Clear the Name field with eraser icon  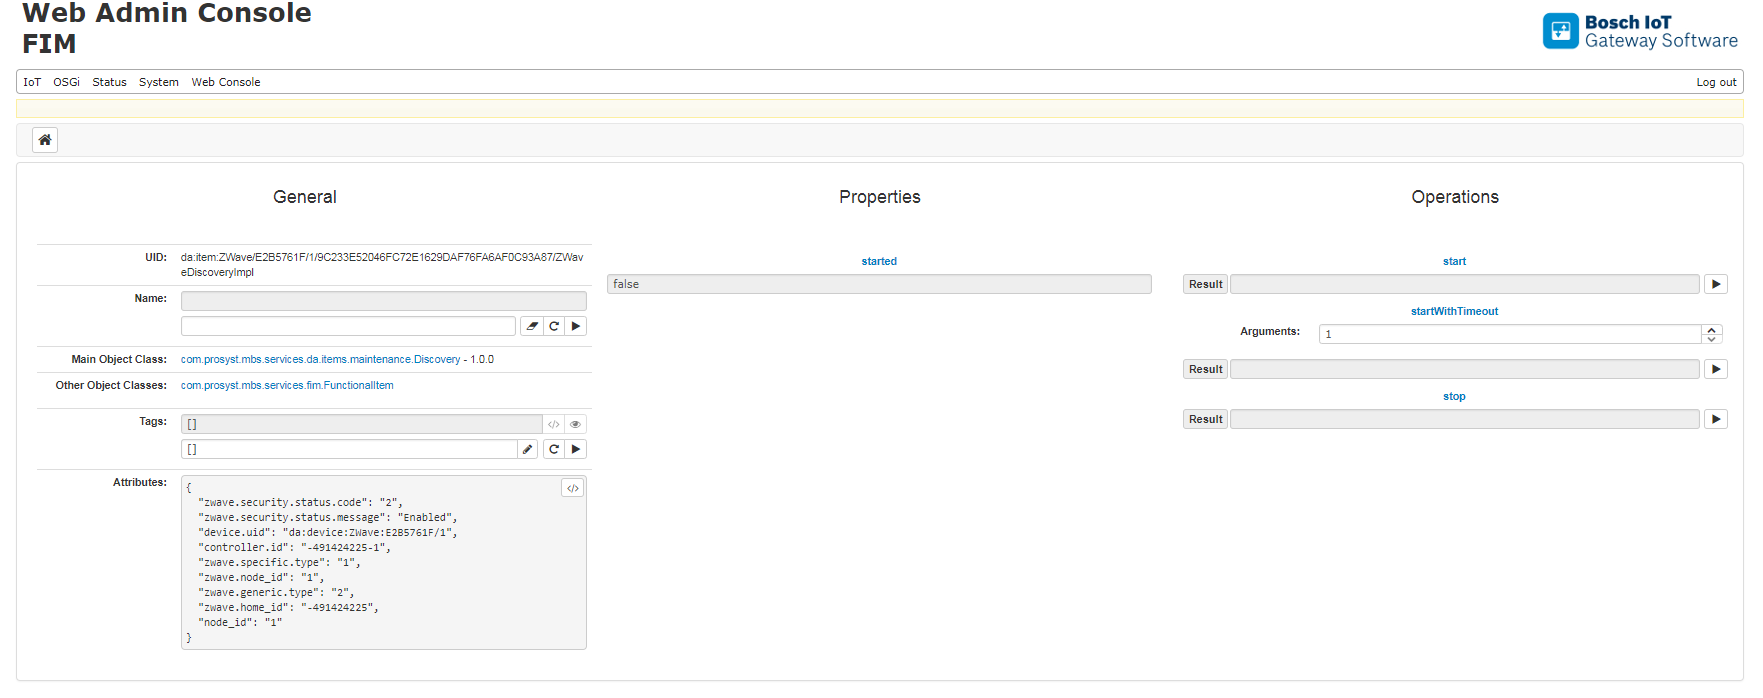pos(532,326)
